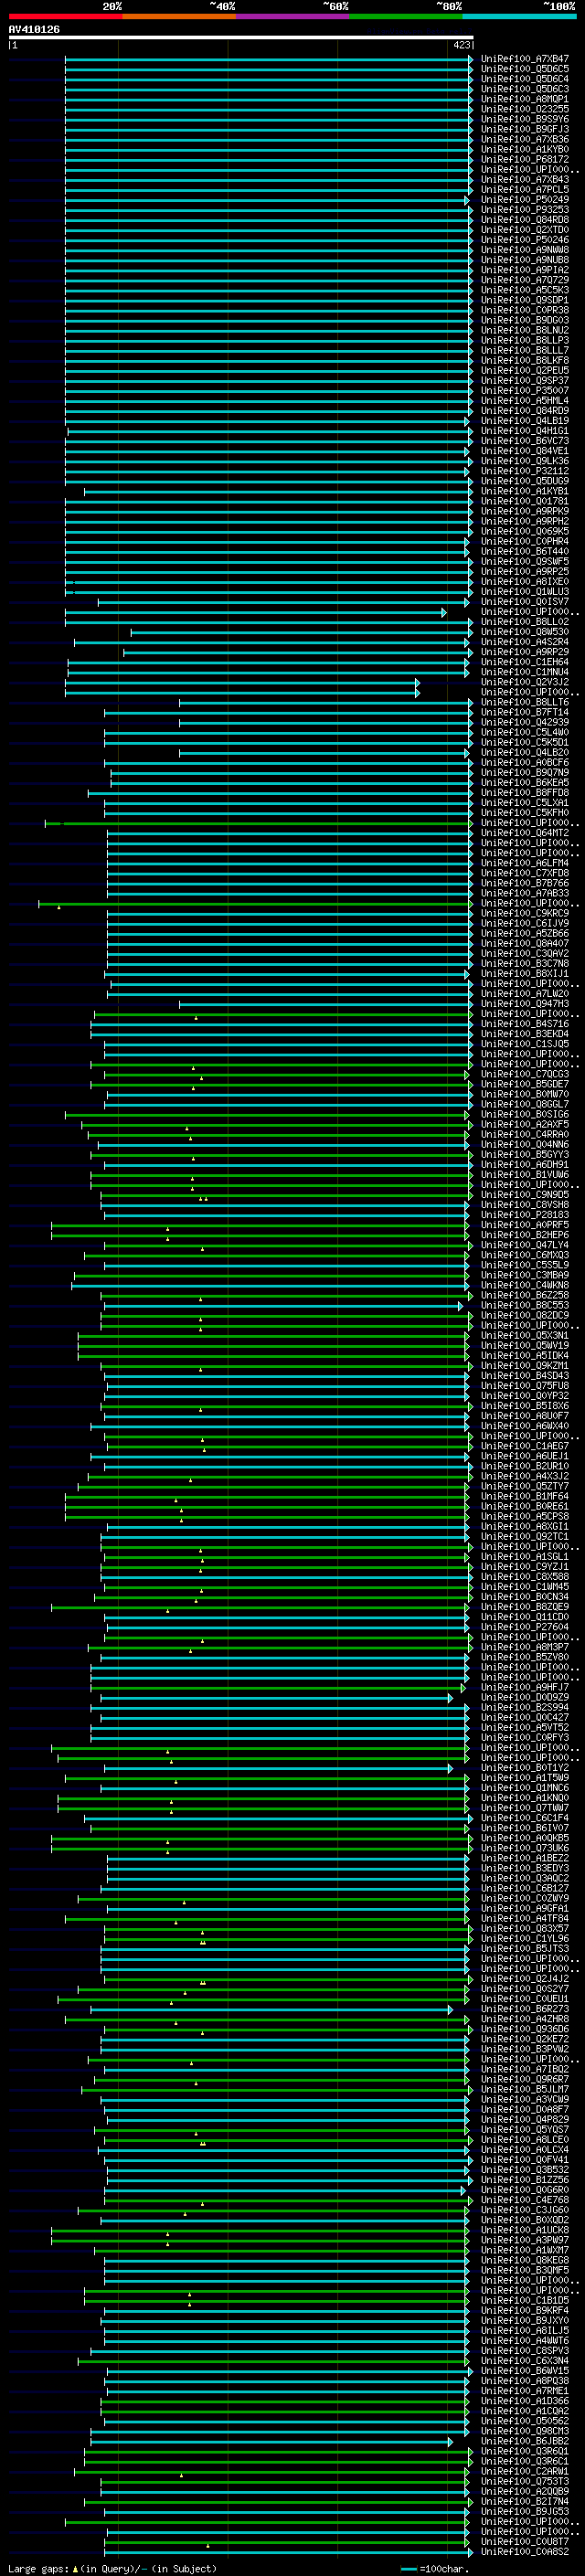Click the green ~80% identity legend segment
This screenshot has width=585, height=2576.
point(406,16)
